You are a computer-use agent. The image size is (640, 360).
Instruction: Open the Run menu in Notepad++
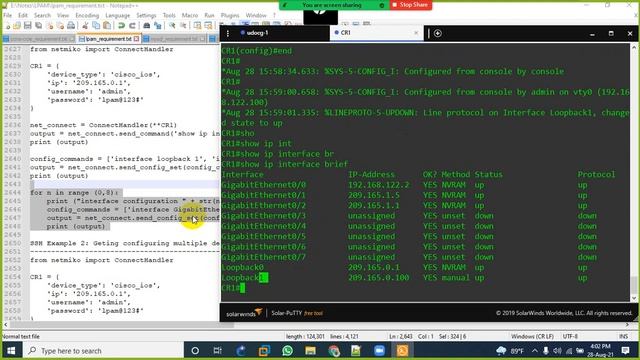(209, 16)
